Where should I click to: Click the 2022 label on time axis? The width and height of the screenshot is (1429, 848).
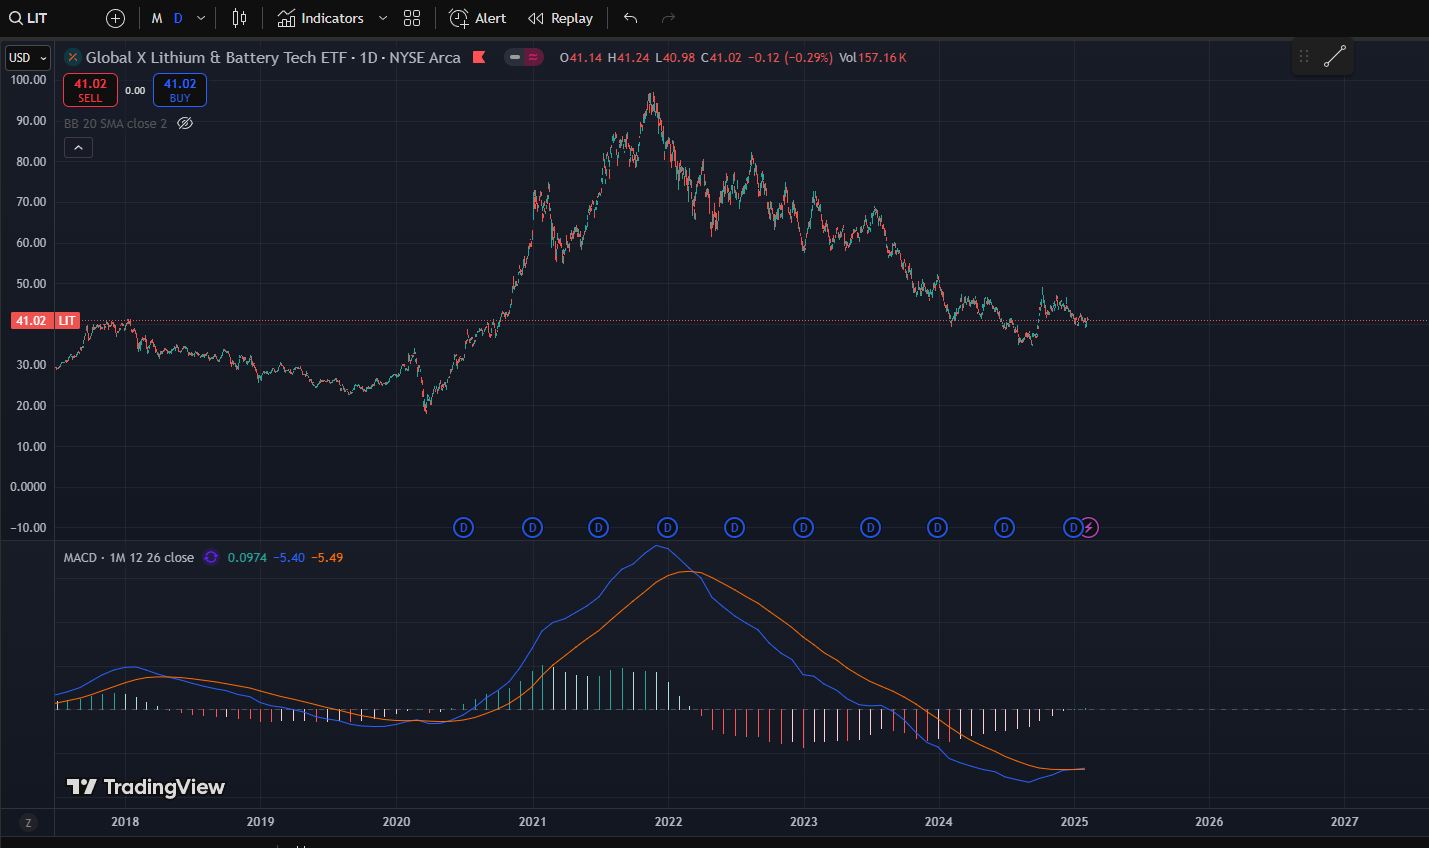coord(668,822)
